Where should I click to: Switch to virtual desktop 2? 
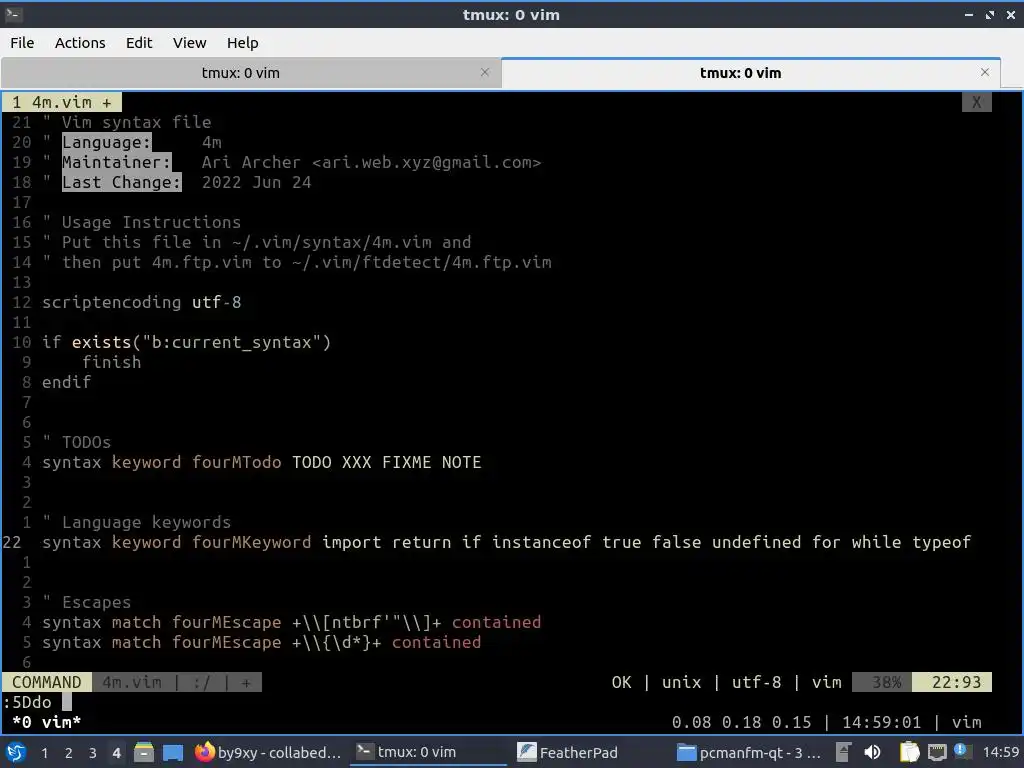69,753
